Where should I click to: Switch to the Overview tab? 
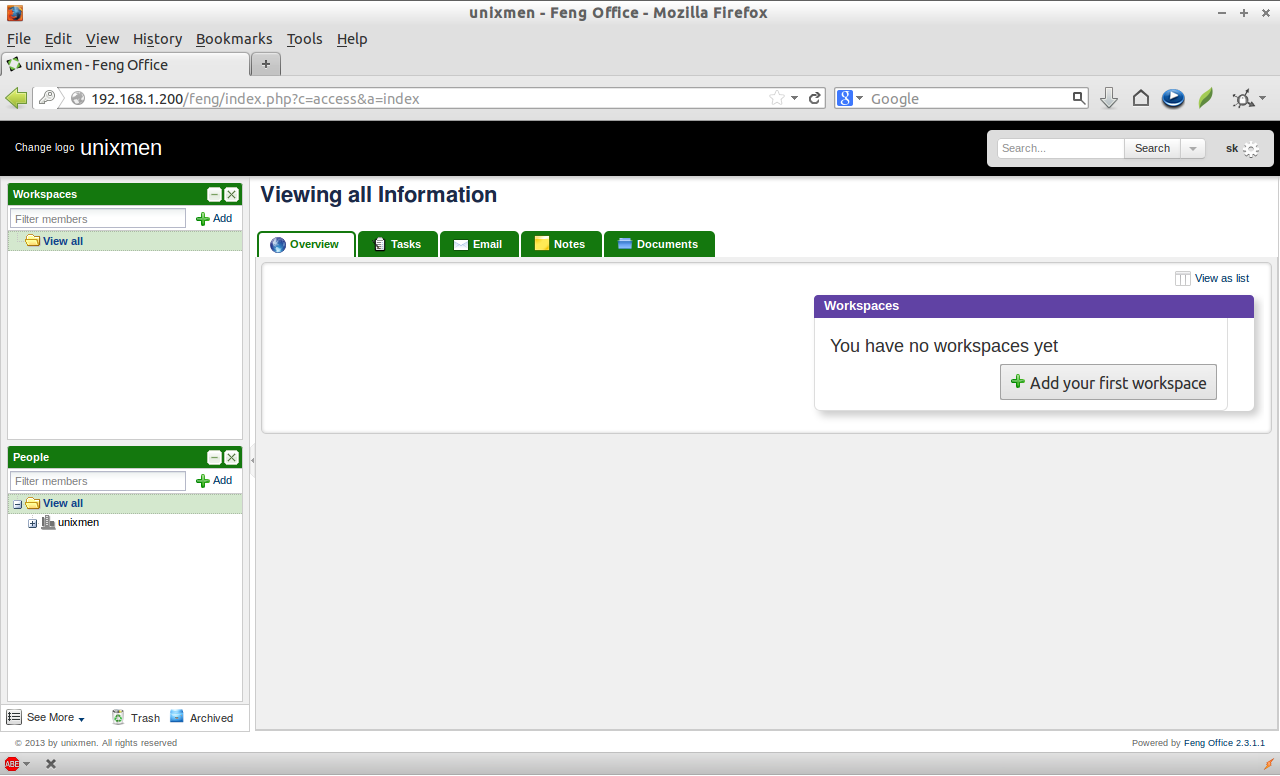(306, 244)
